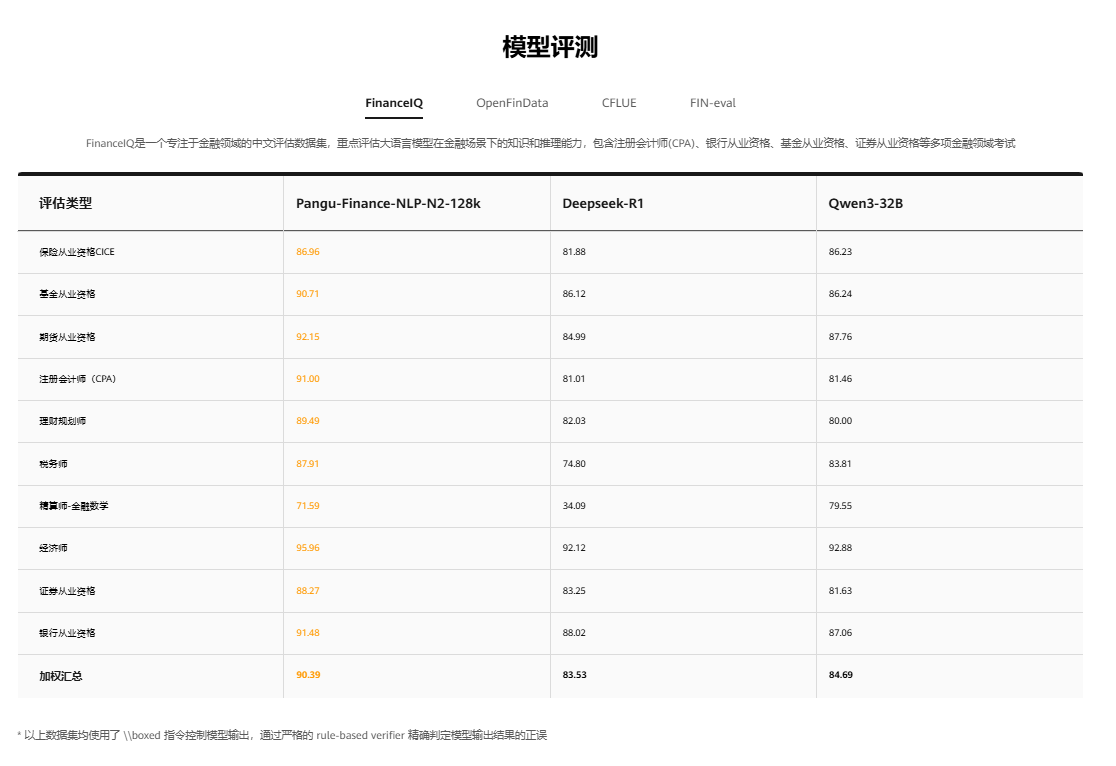Click the Pangu score 95.96

coord(307,547)
